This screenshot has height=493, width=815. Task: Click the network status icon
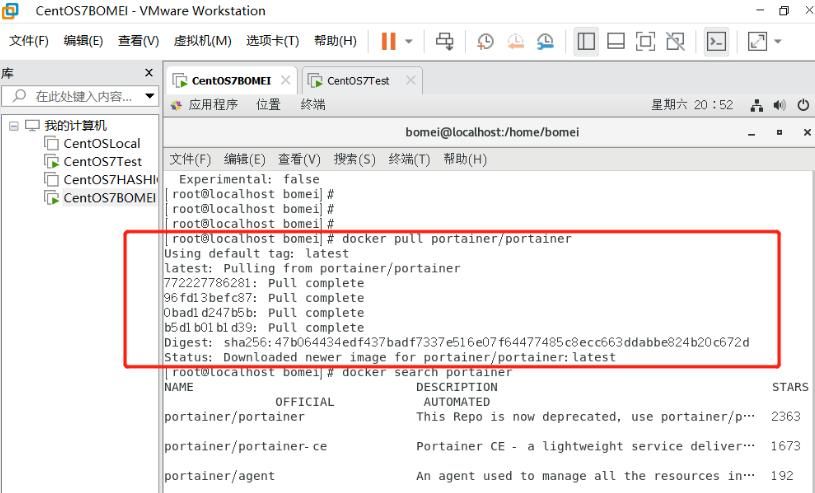[757, 106]
